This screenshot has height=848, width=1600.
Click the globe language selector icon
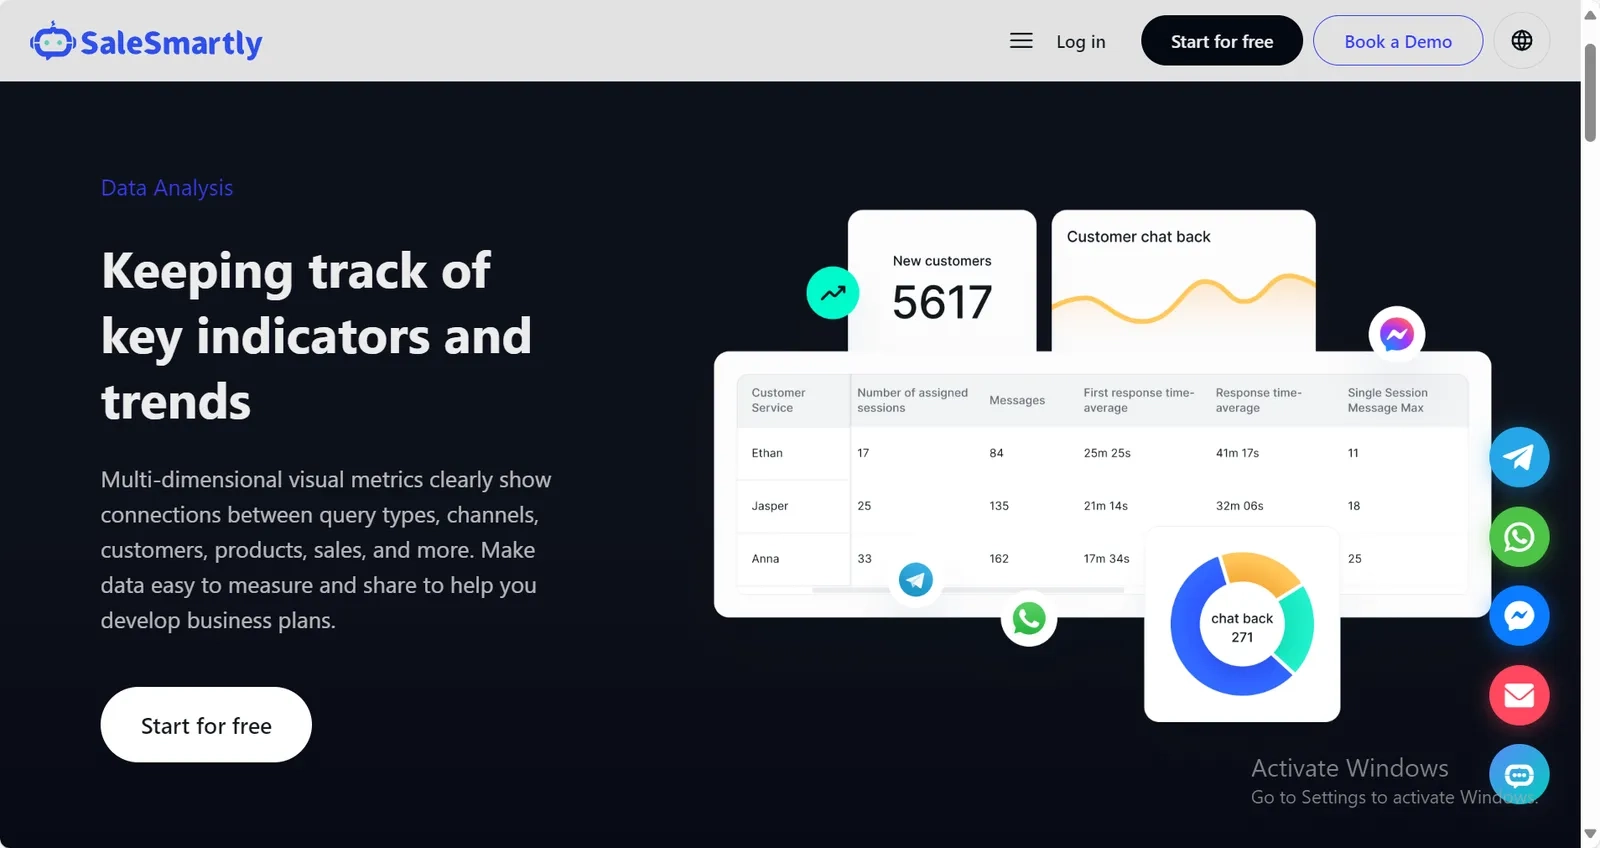click(1522, 41)
